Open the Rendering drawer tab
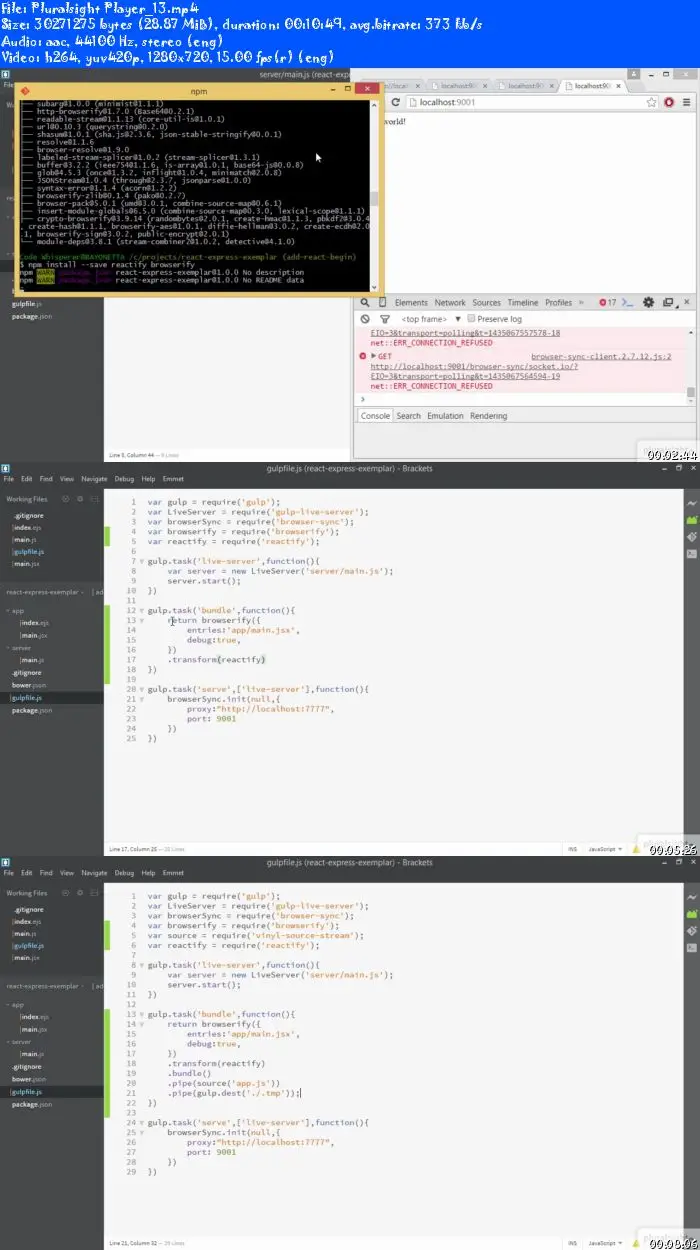Image resolution: width=700 pixels, height=1250 pixels. [489, 416]
